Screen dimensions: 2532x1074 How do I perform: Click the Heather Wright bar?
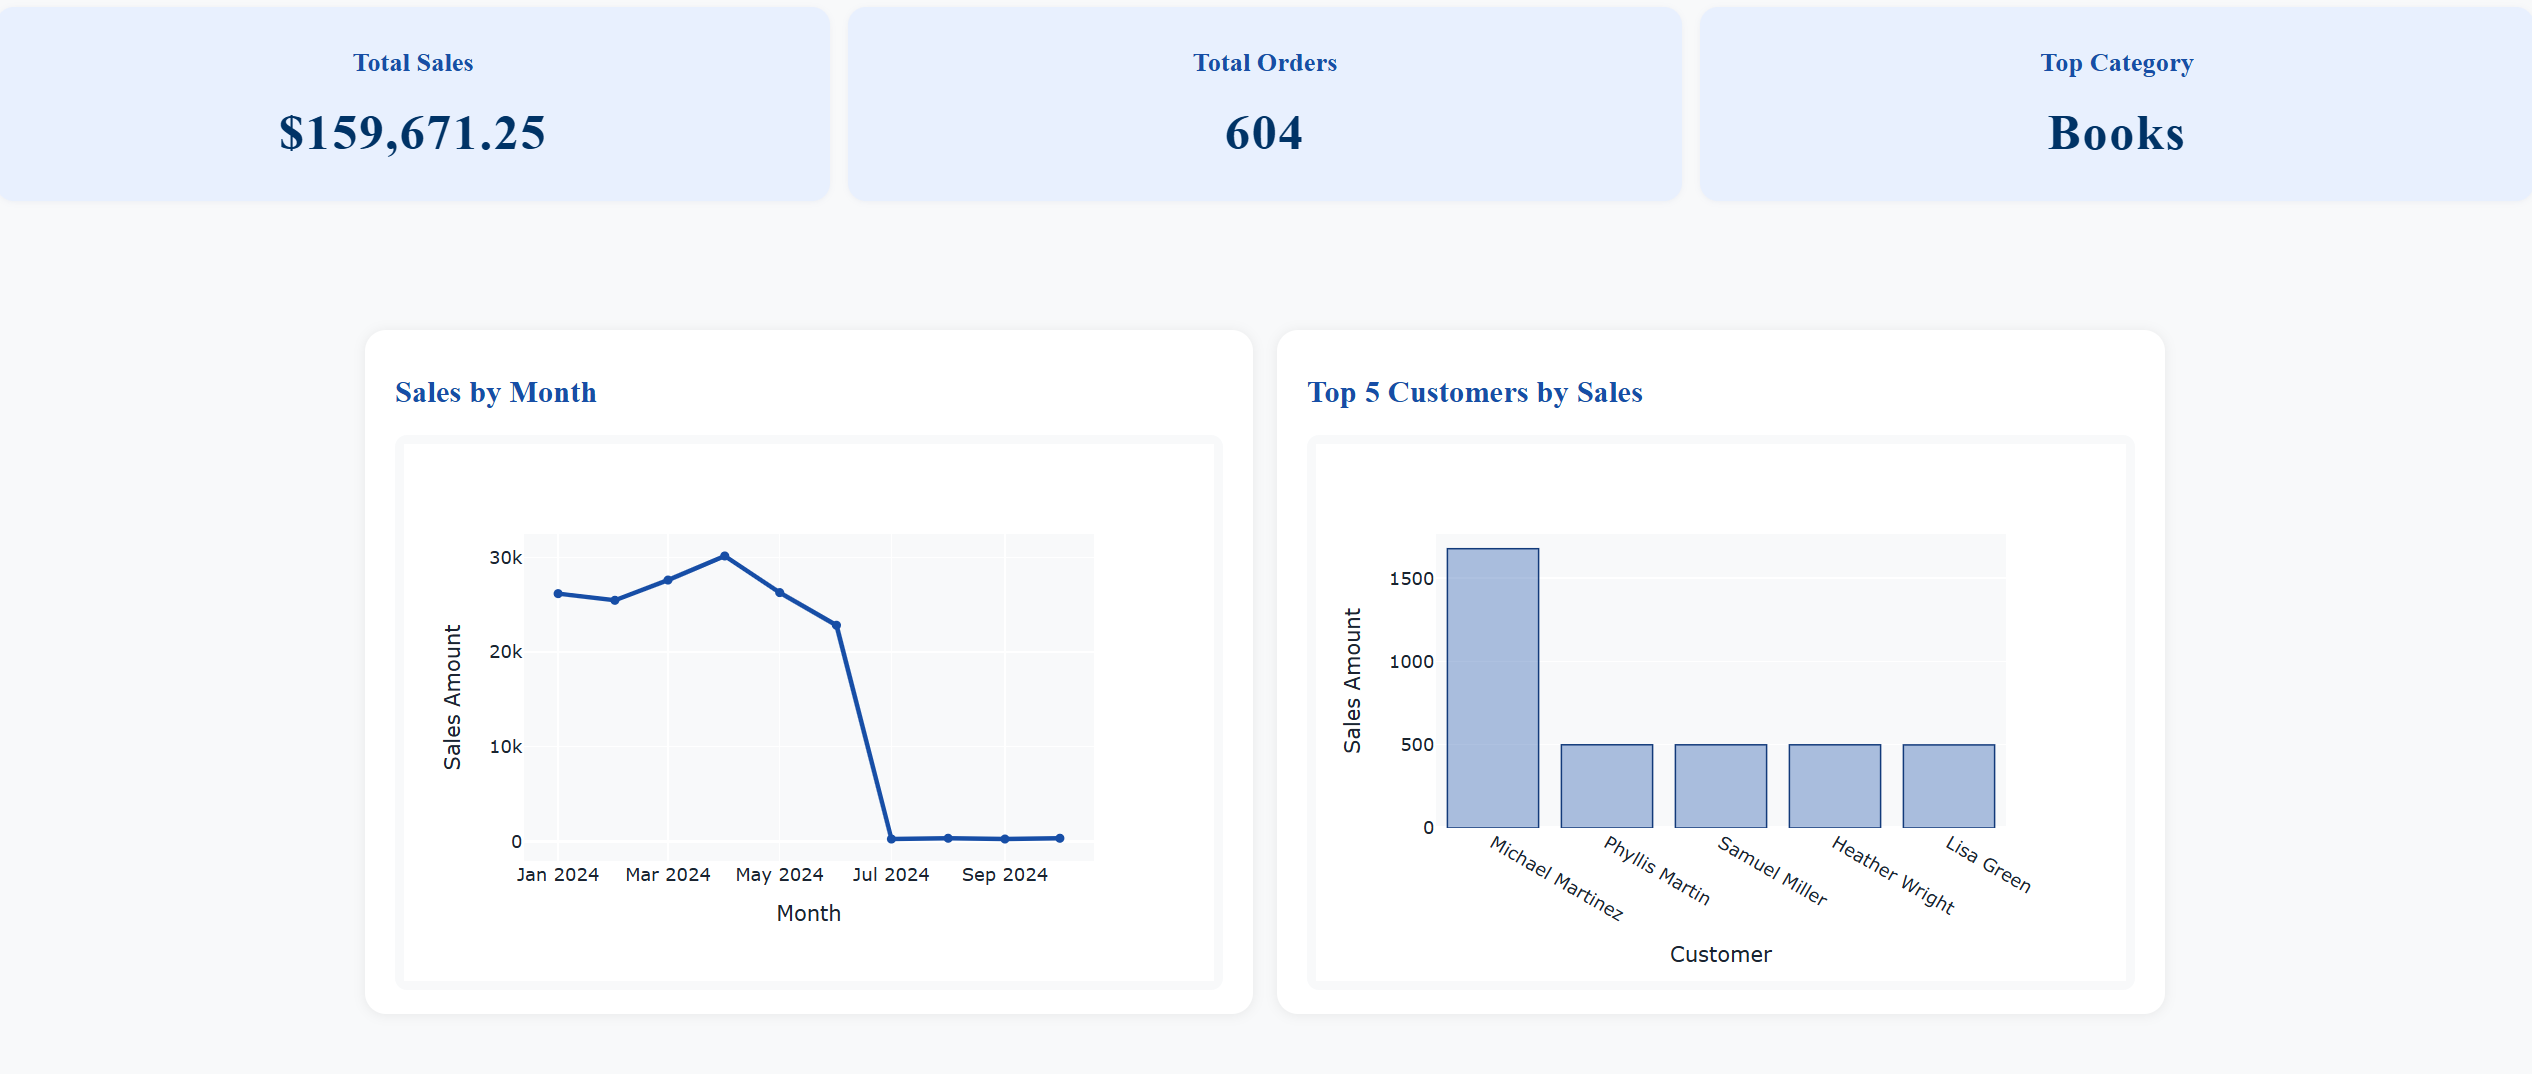(1836, 786)
